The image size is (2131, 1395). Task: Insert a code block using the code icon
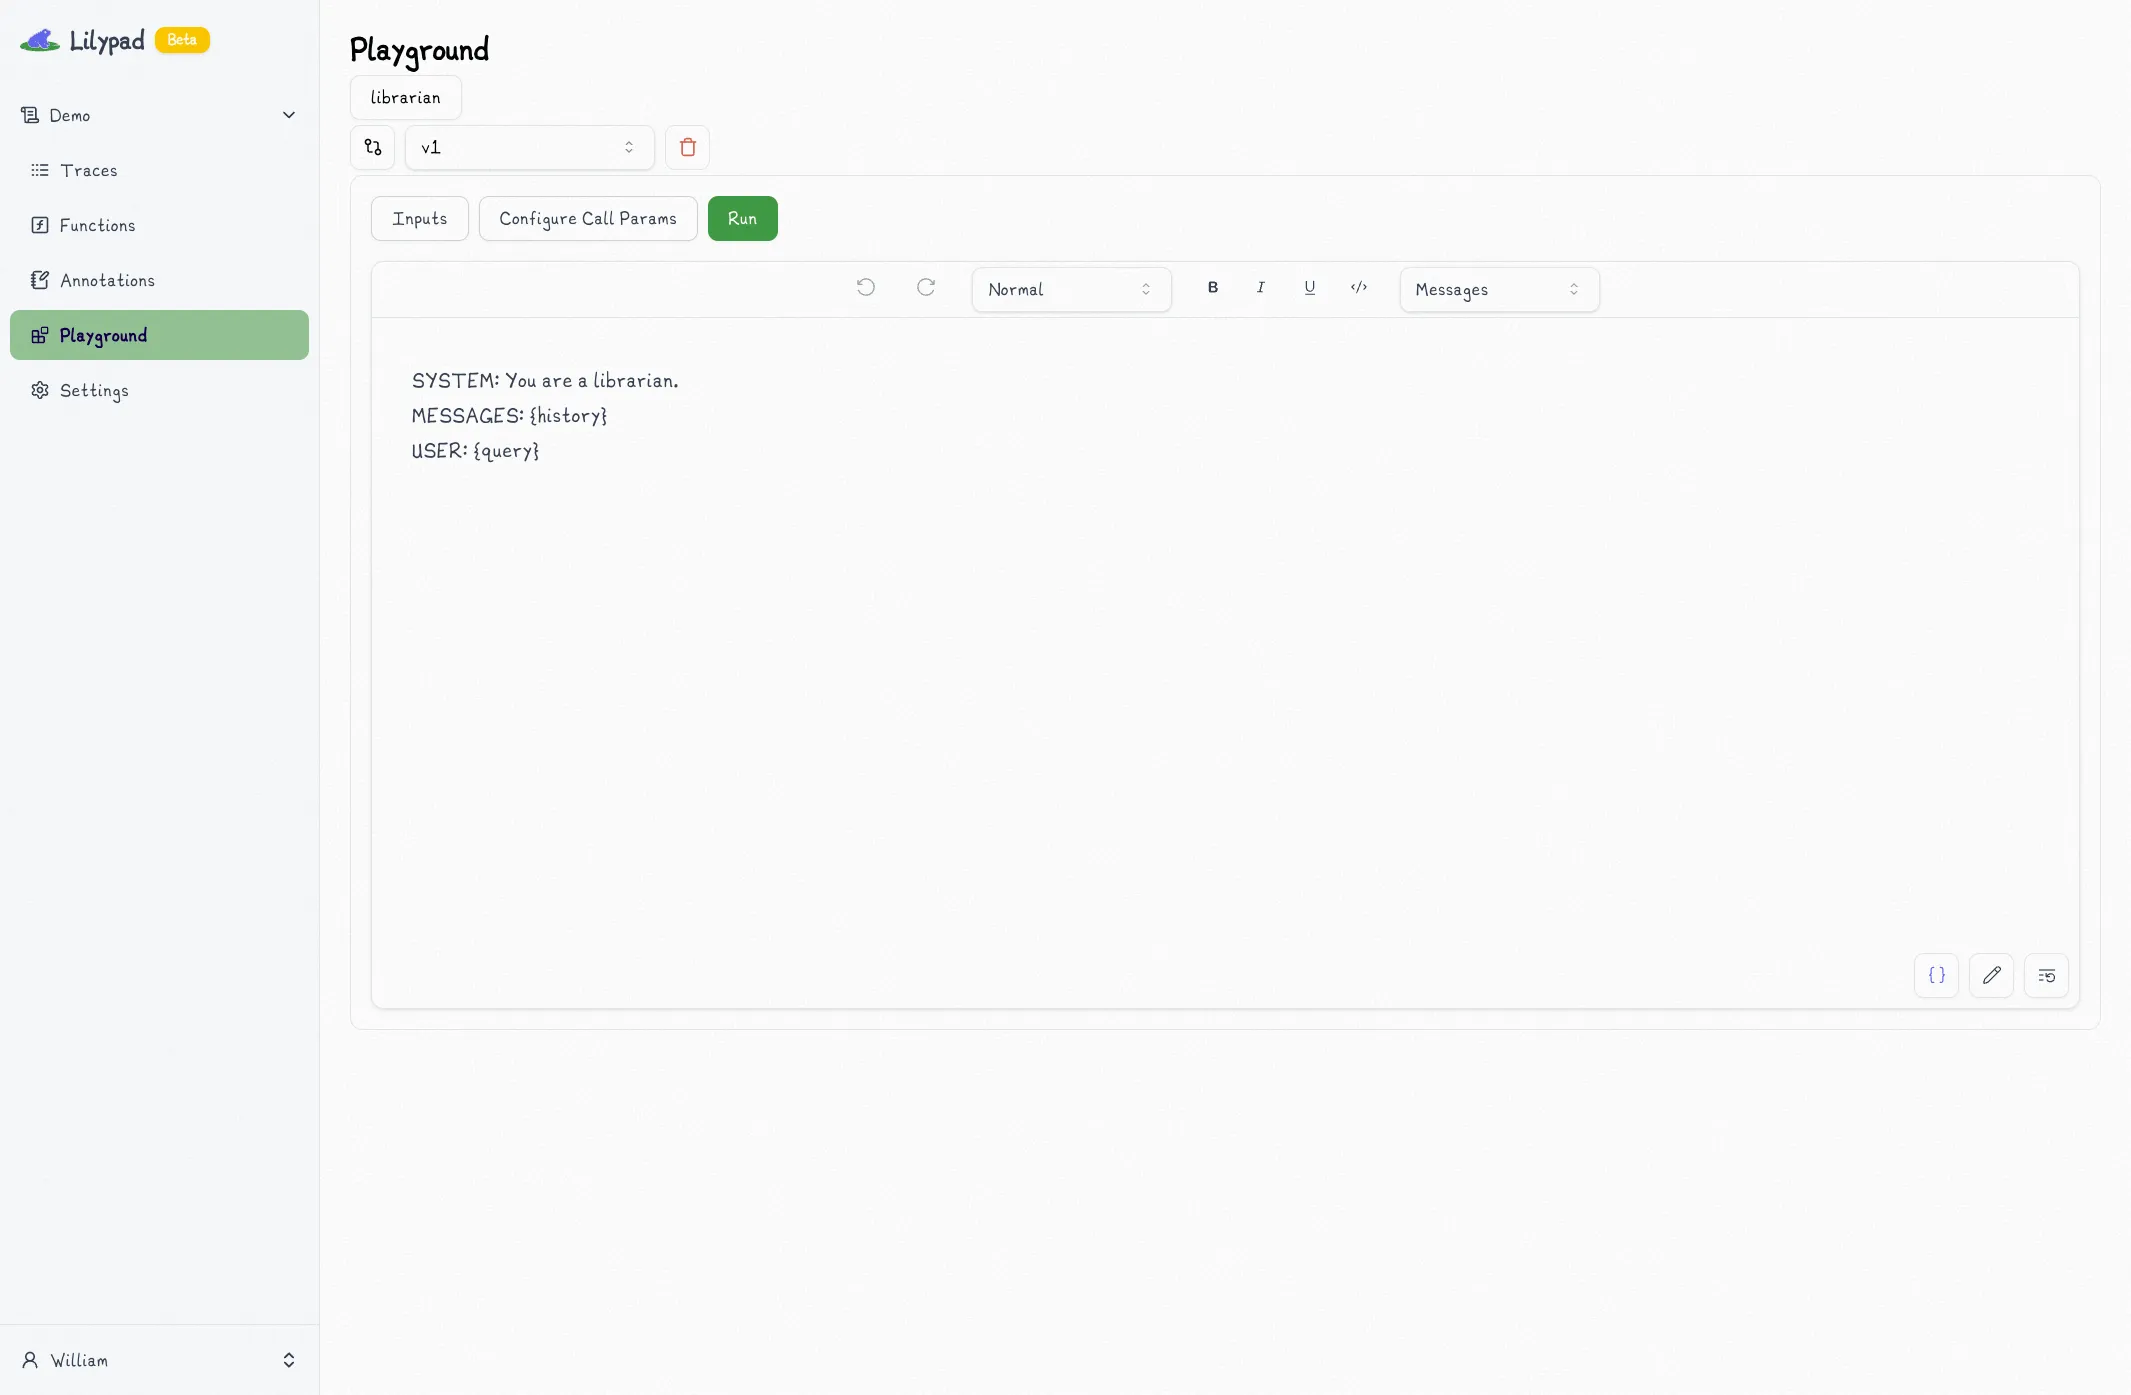coord(1359,288)
